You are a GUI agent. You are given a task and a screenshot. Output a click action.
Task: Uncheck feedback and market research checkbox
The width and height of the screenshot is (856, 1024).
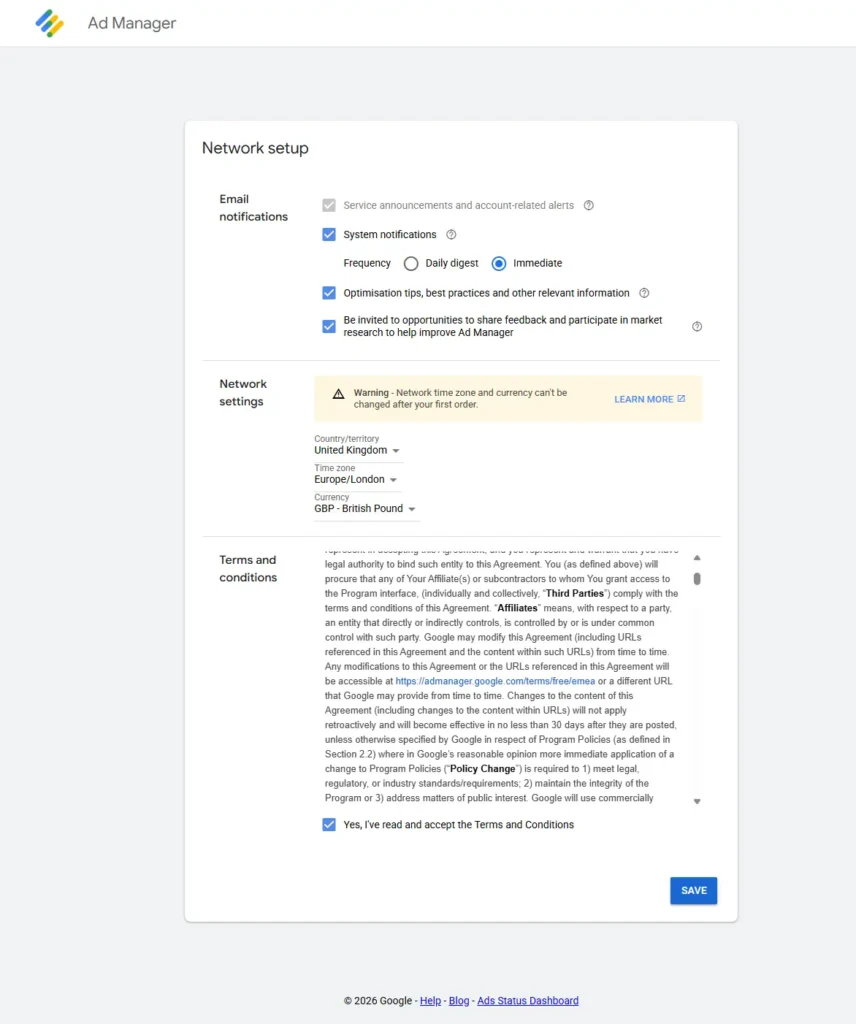point(329,327)
